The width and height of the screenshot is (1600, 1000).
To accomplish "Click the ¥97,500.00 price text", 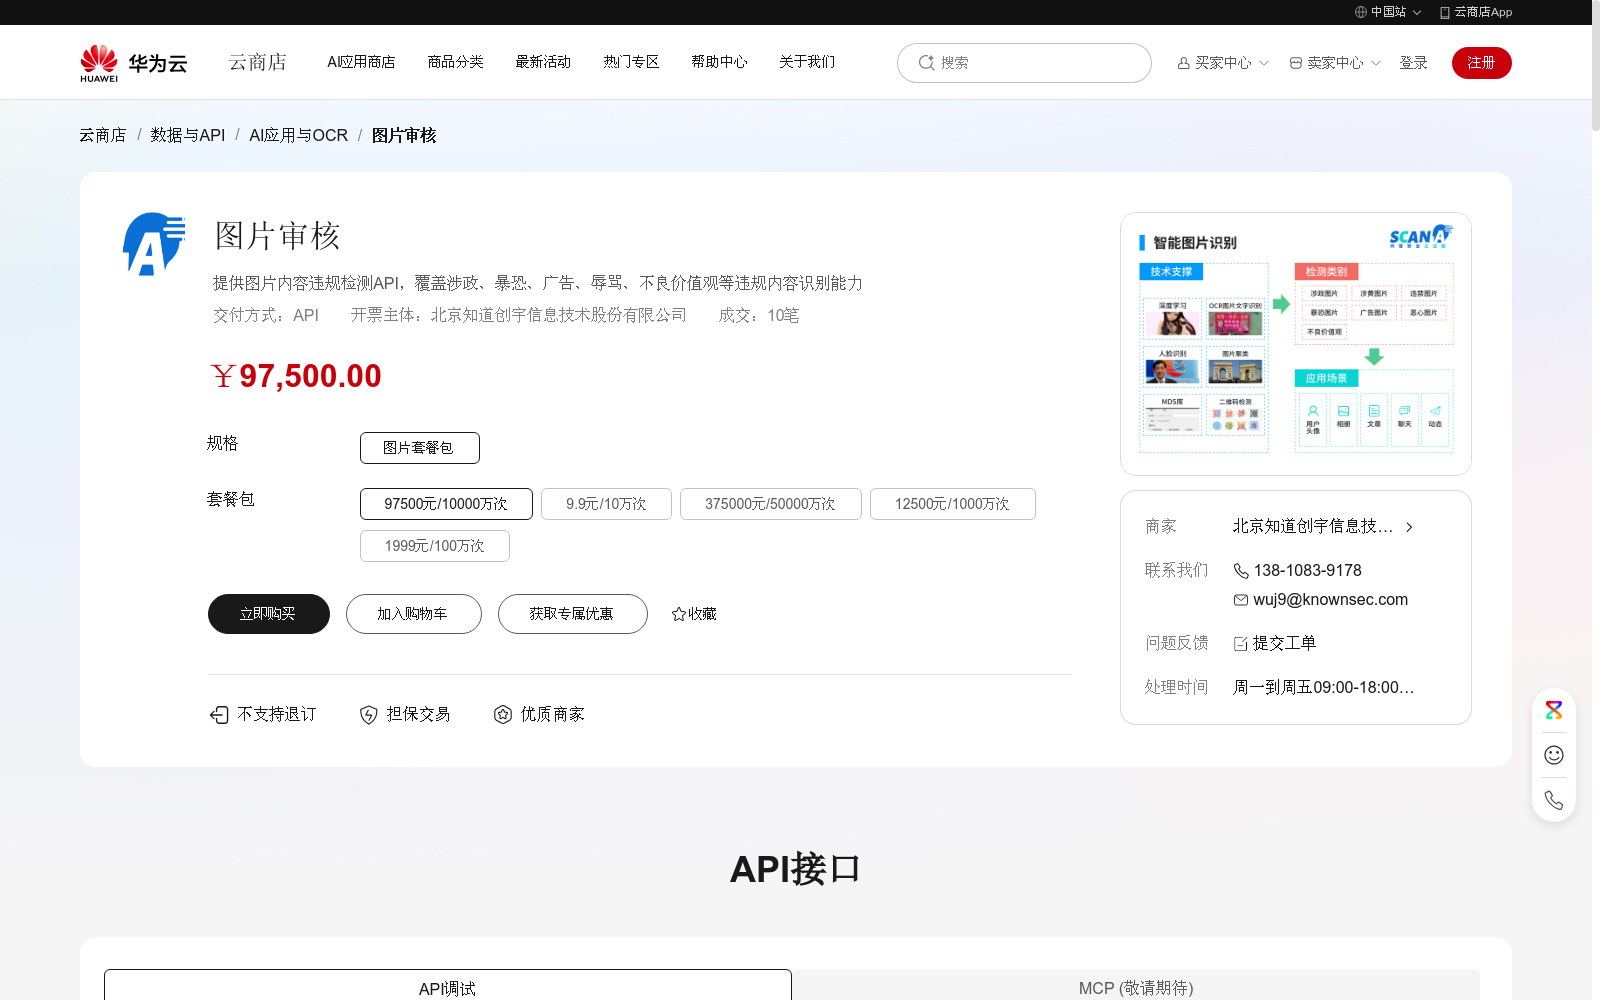I will pos(296,376).
